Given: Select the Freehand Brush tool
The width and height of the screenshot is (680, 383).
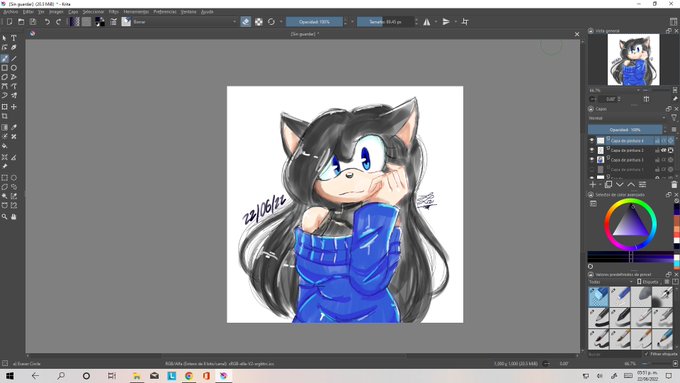Looking at the screenshot, I should (x=4, y=59).
